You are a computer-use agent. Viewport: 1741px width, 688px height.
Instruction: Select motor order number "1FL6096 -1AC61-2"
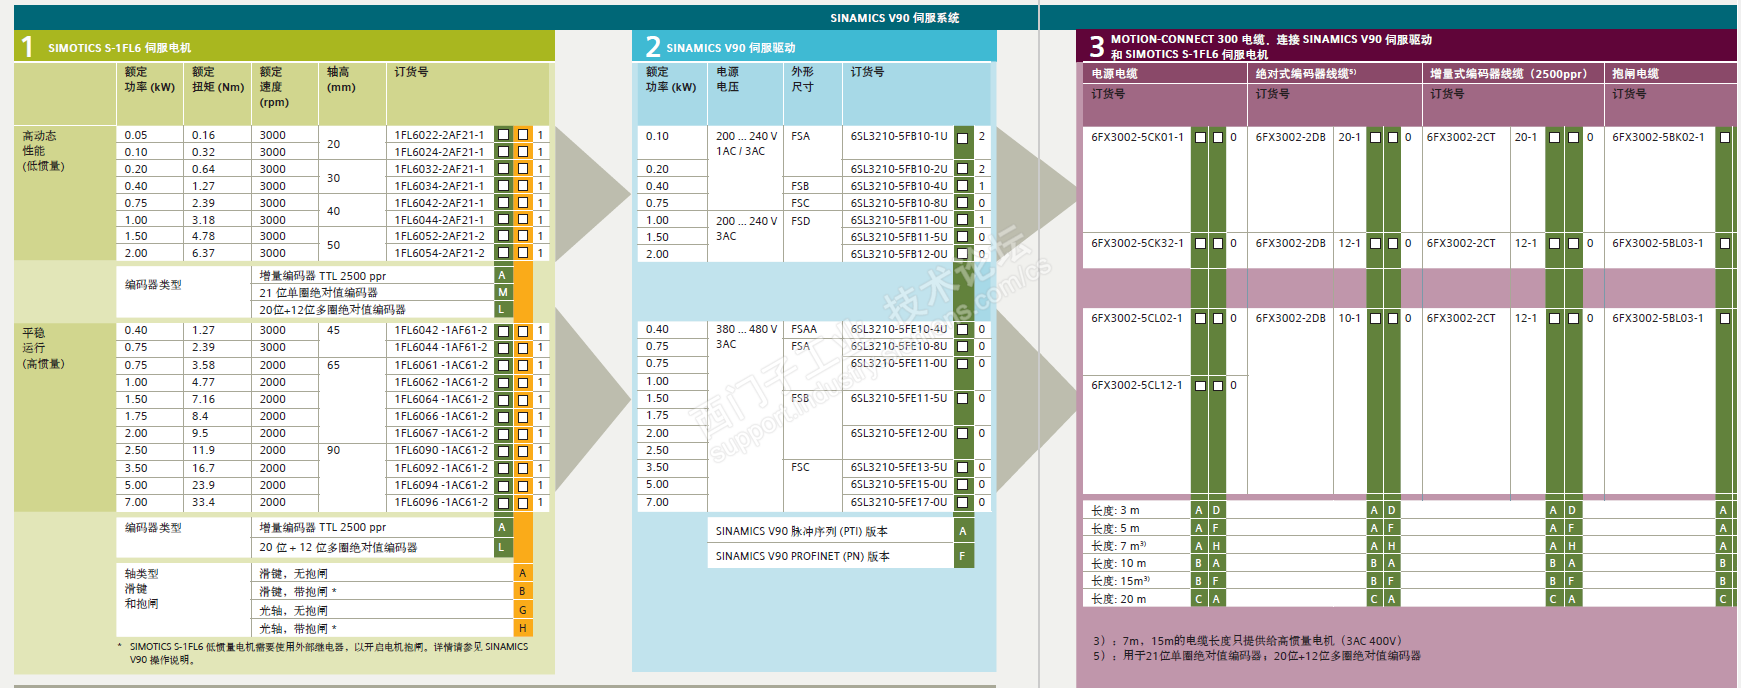(441, 502)
